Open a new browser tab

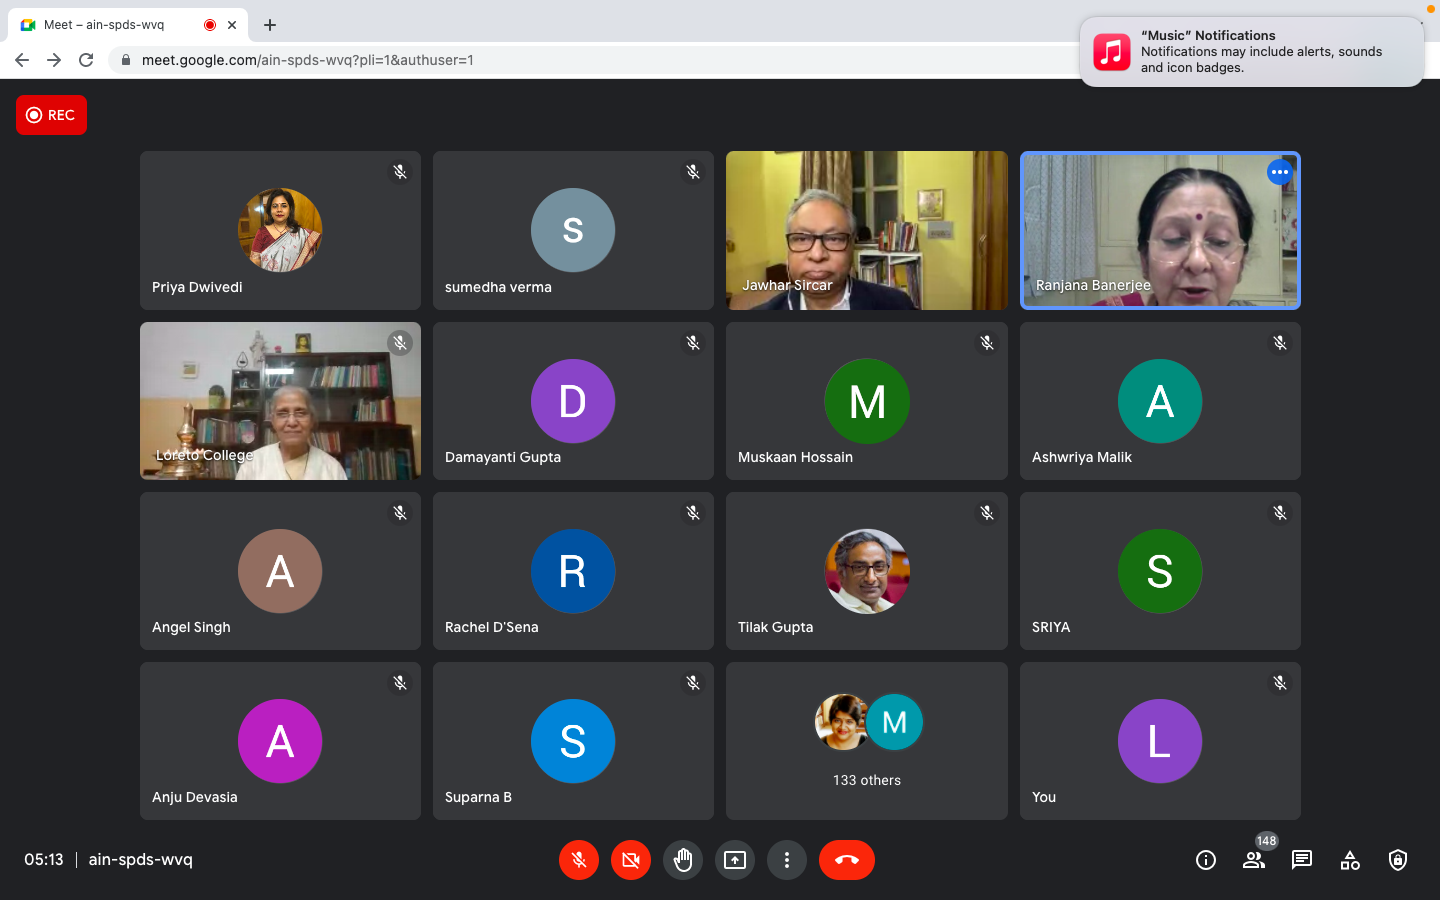point(270,25)
